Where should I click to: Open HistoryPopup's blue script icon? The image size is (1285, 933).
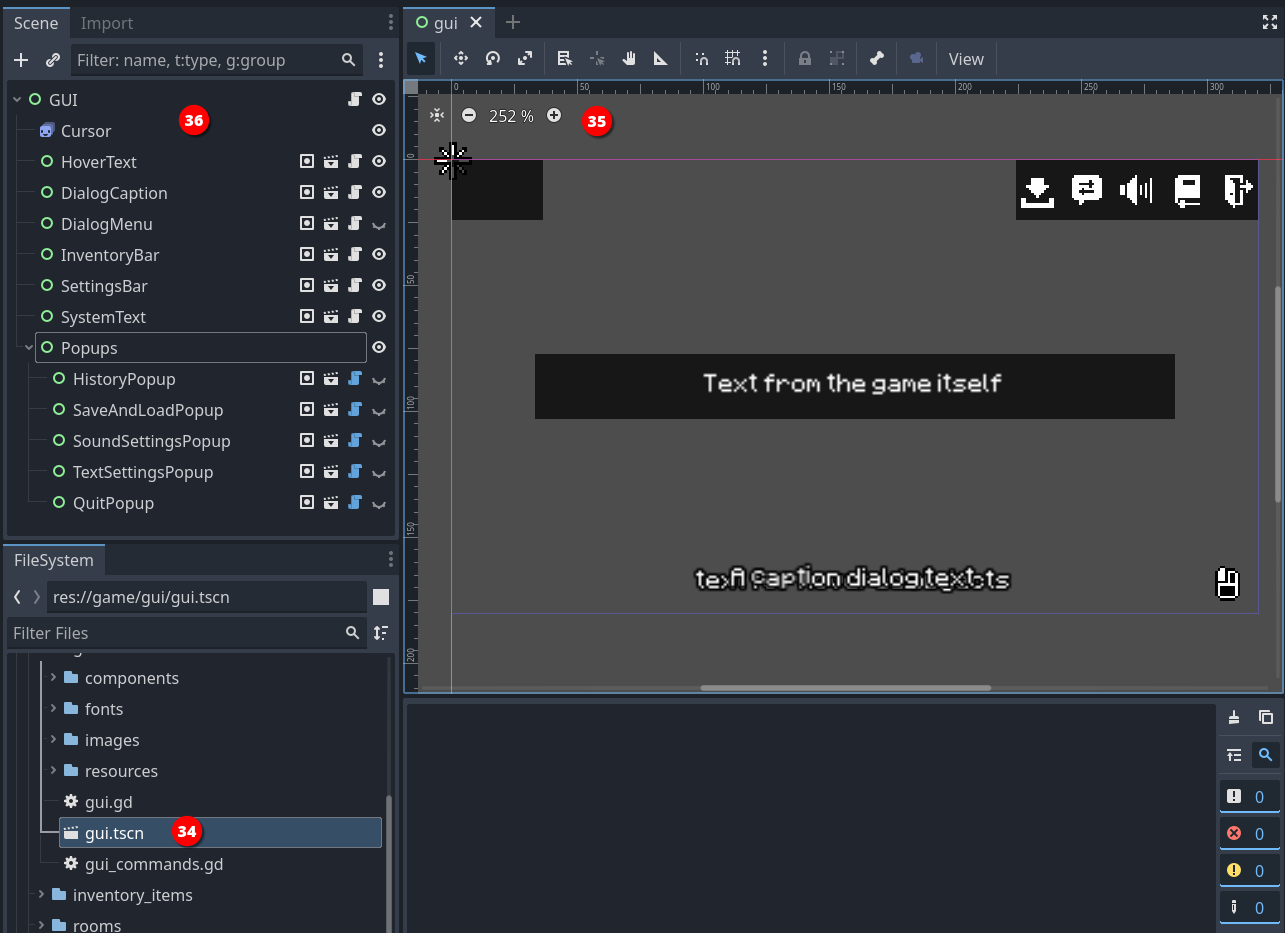point(354,379)
